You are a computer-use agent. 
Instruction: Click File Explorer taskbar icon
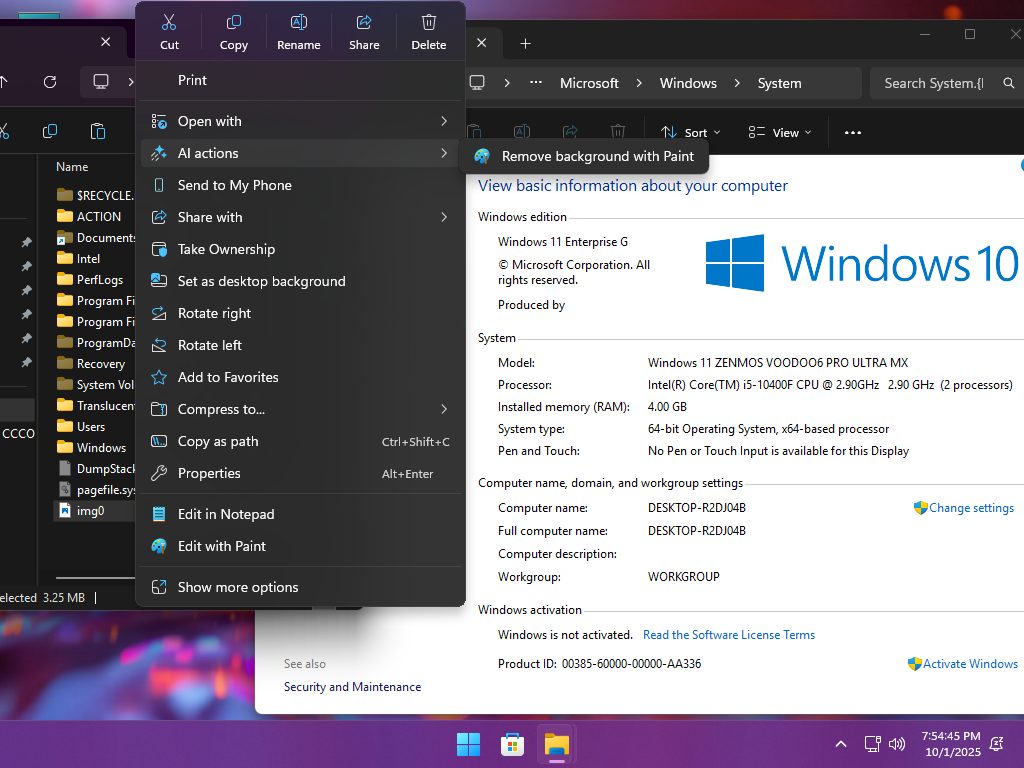[x=556, y=744]
